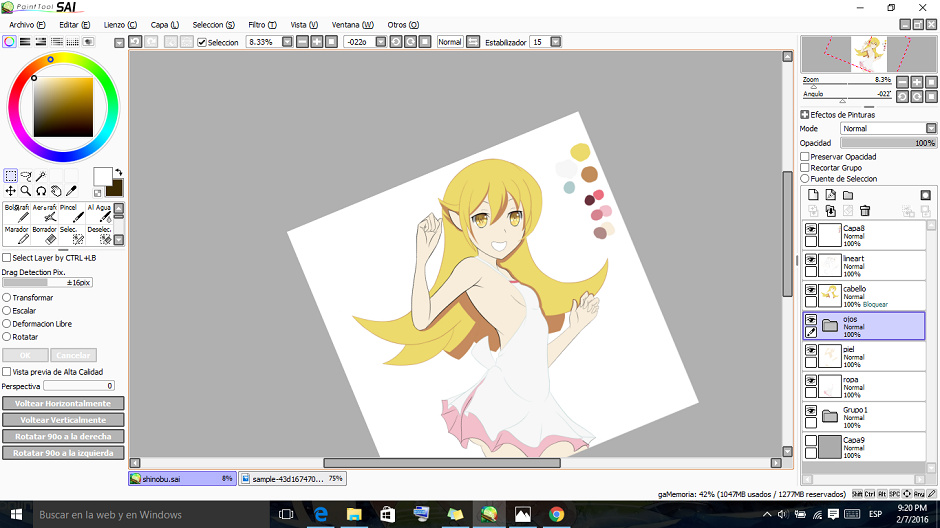Hide the lineart layer
The image size is (940, 528).
tap(811, 260)
